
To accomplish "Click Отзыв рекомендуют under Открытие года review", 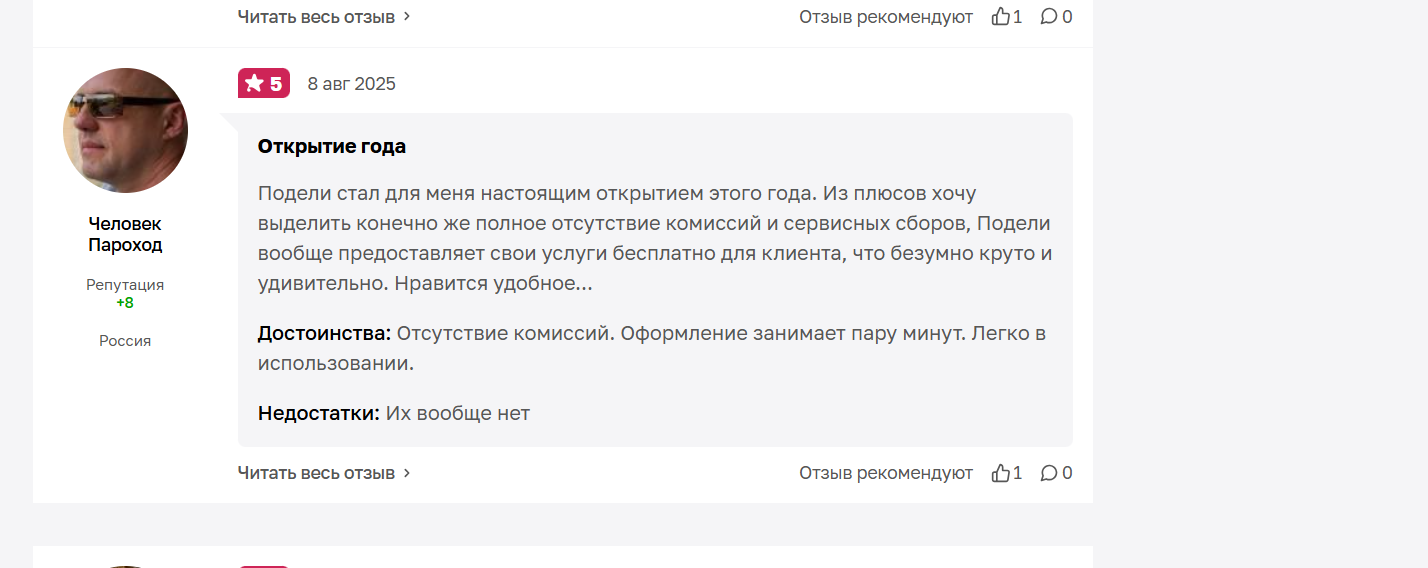I will coord(886,473).
